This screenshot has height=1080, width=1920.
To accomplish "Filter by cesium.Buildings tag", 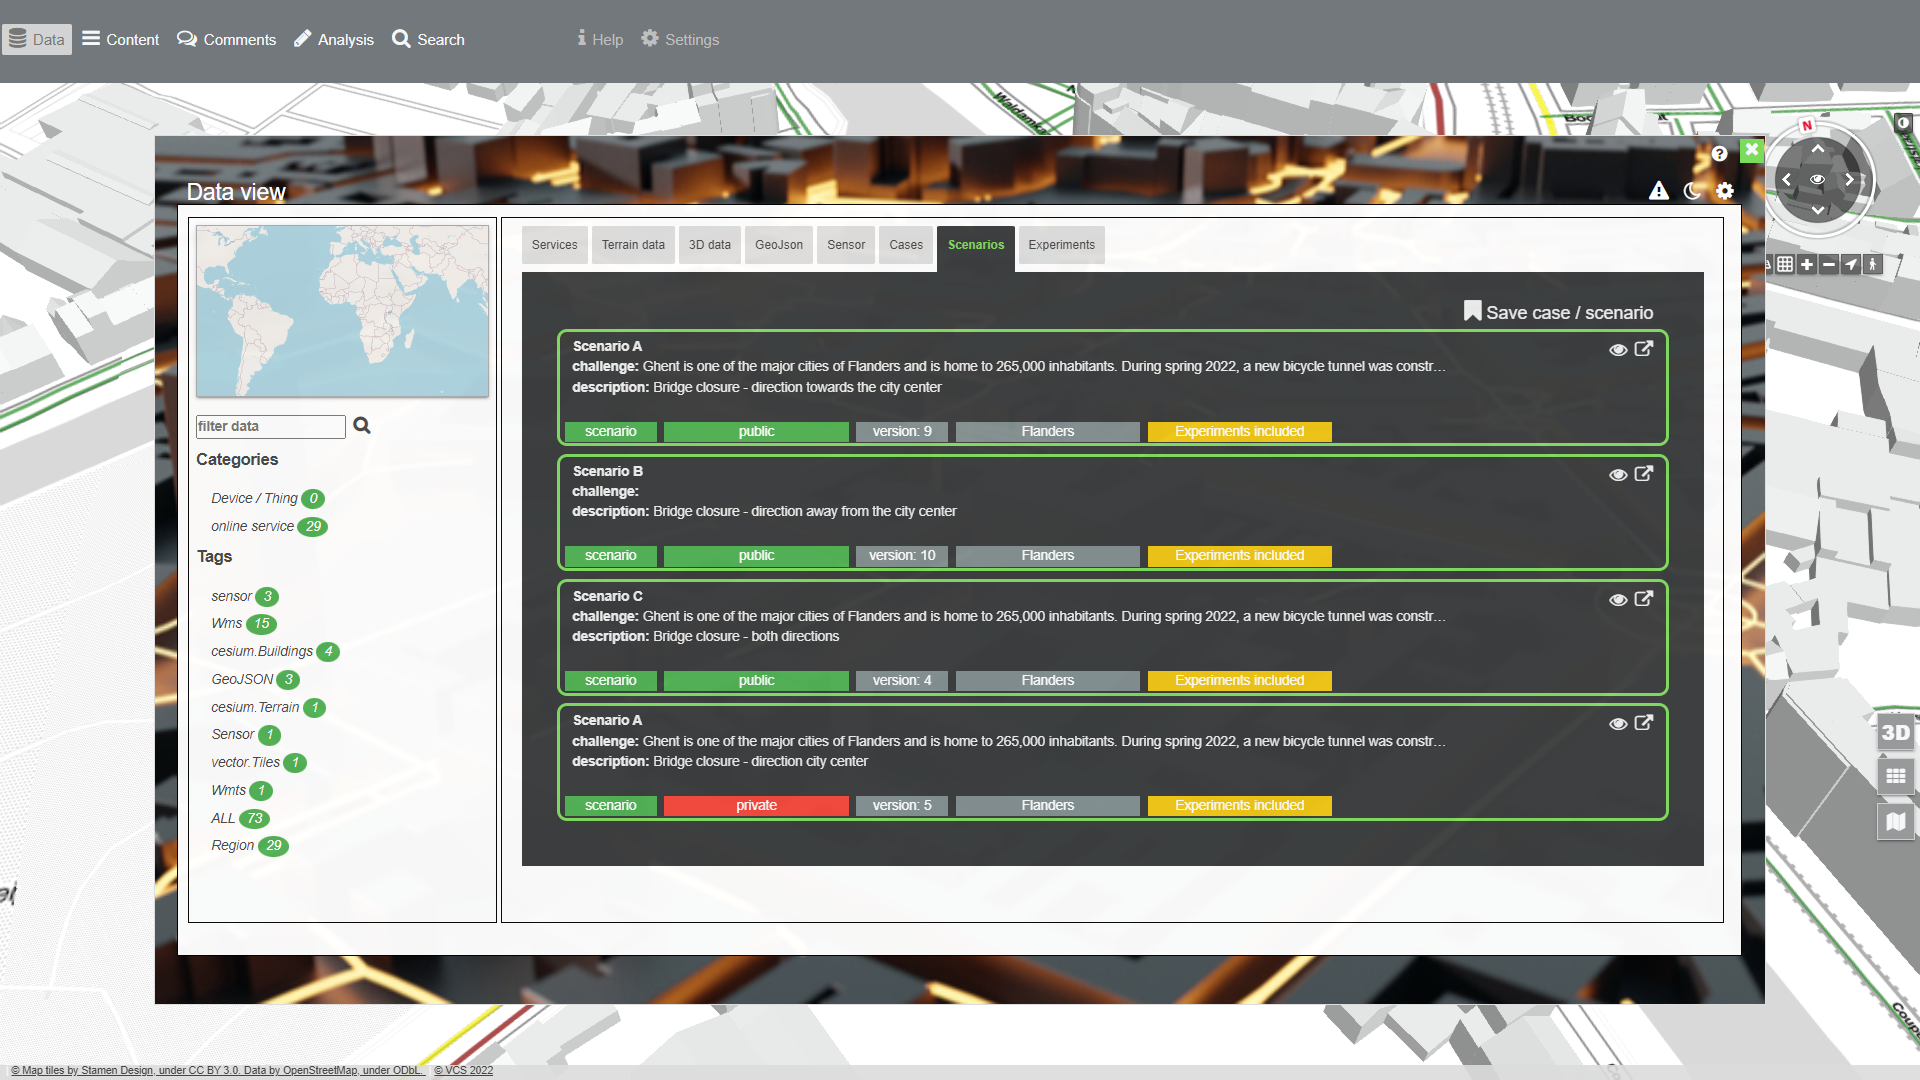I will pos(262,652).
